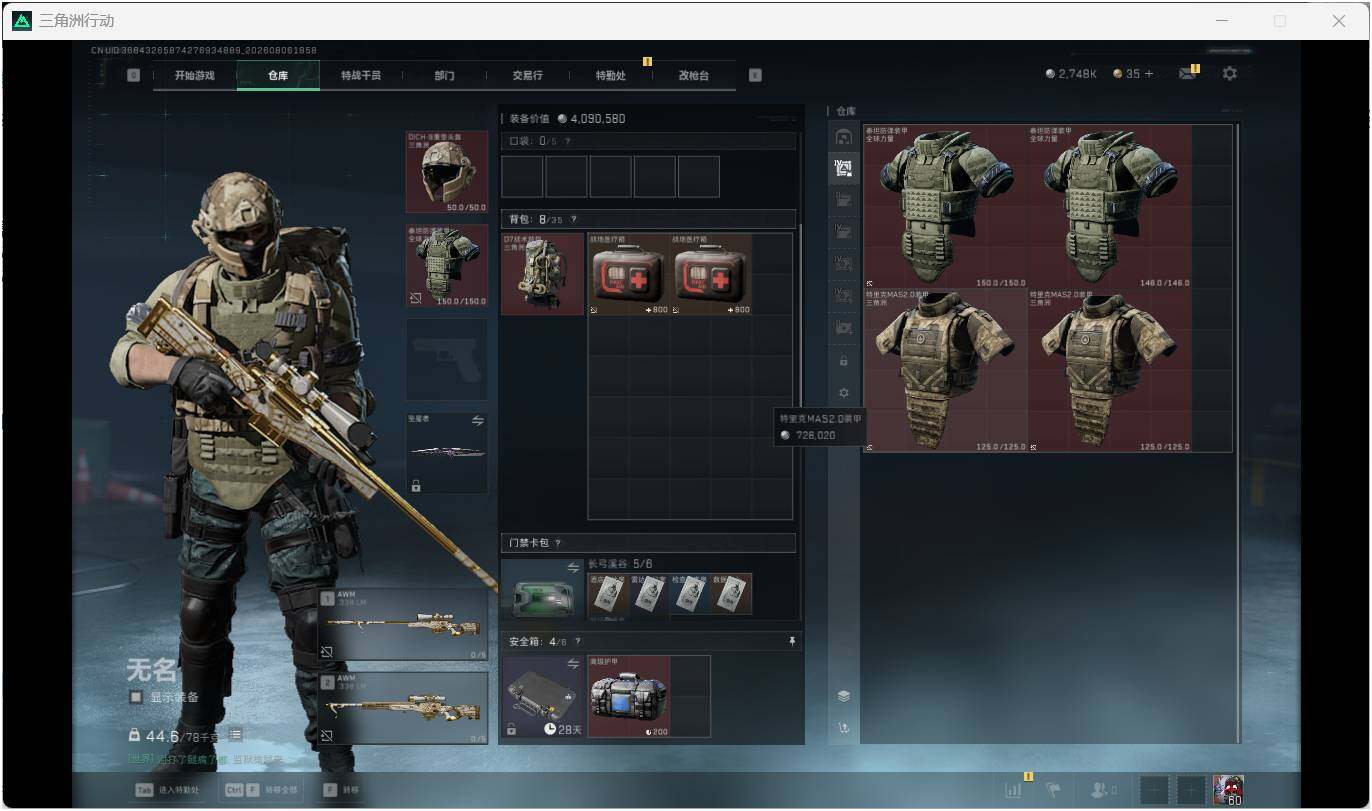Screen dimensions: 1372x811
Task: Switch to the 改枪台 tab
Action: click(x=693, y=75)
